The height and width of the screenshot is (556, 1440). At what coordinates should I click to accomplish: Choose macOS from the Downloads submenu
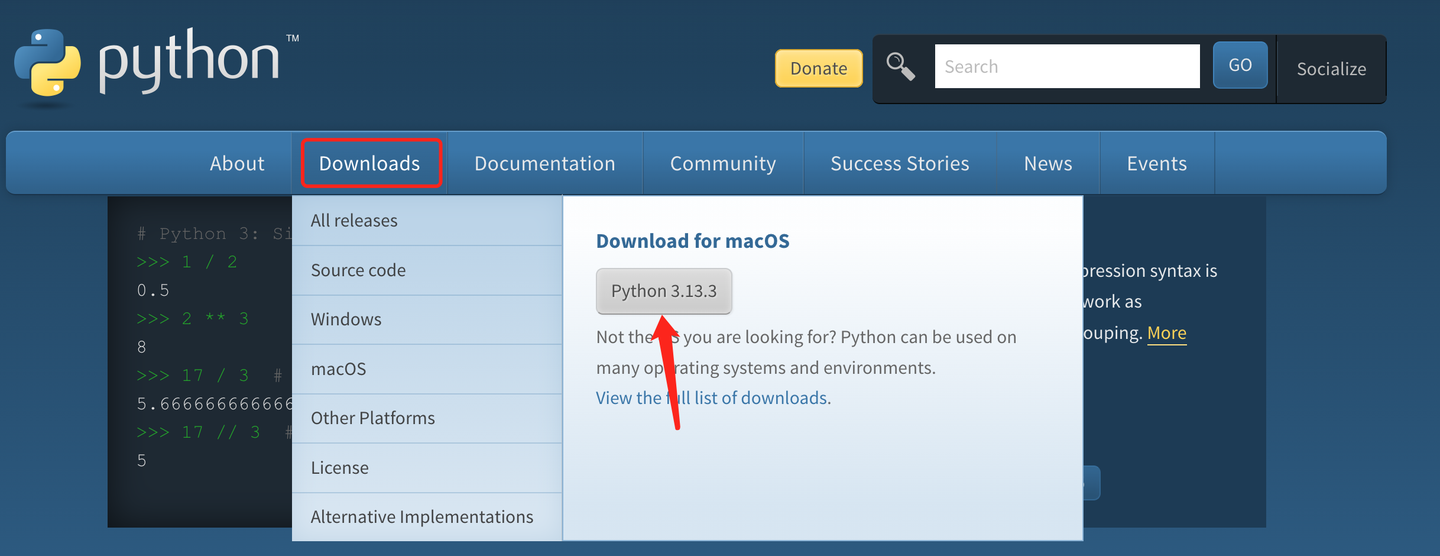(x=338, y=369)
